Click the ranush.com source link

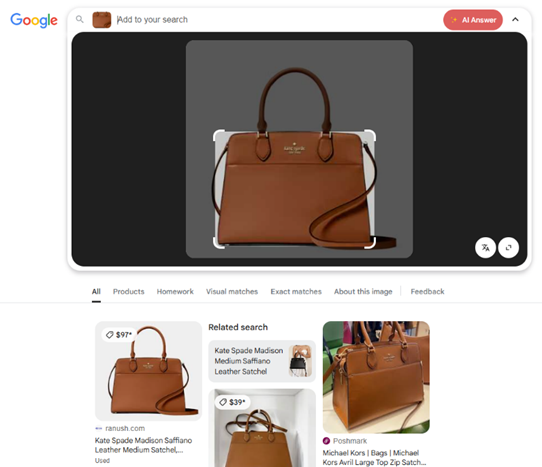point(125,428)
